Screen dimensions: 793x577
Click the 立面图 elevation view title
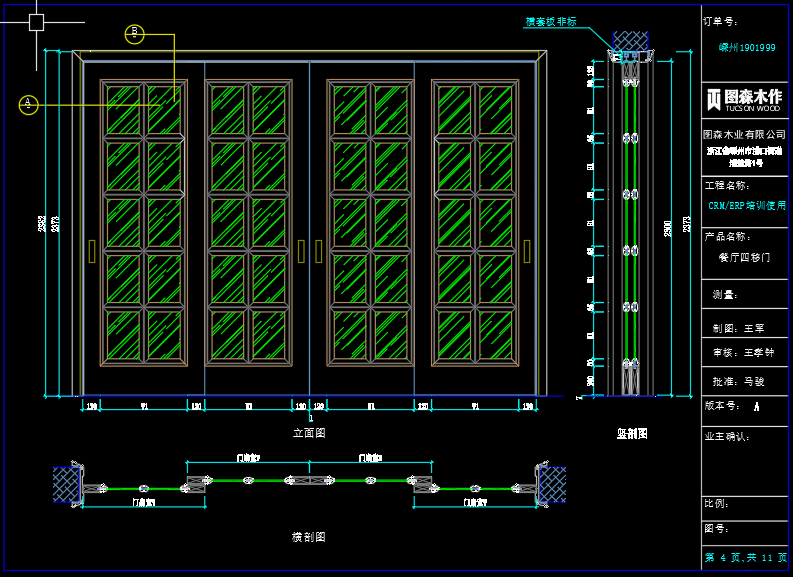[x=309, y=433]
